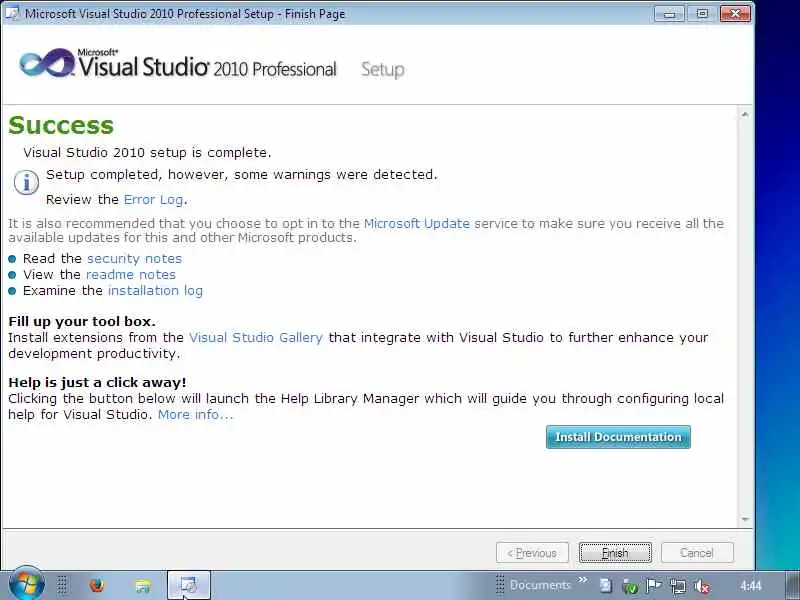
Task: Open the Action Center flag icon
Action: (654, 586)
